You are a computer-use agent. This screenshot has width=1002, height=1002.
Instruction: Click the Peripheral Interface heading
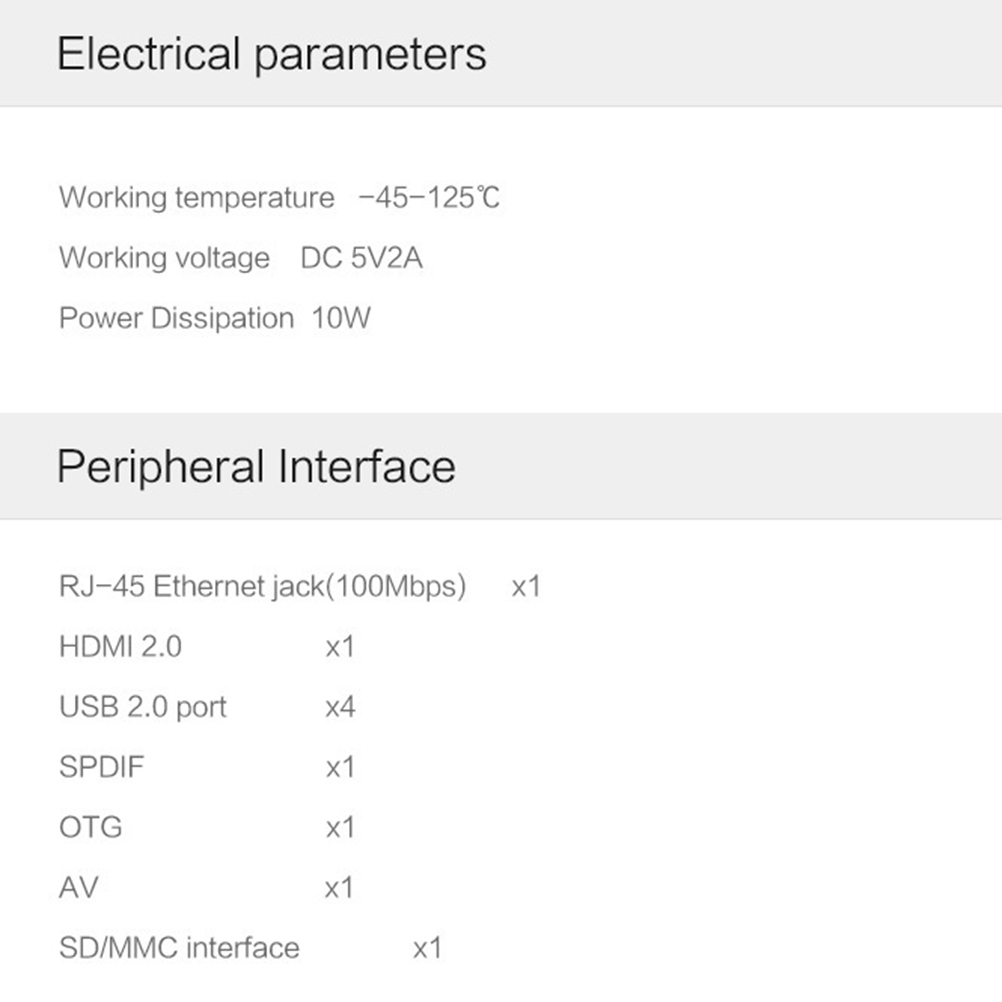click(x=256, y=467)
